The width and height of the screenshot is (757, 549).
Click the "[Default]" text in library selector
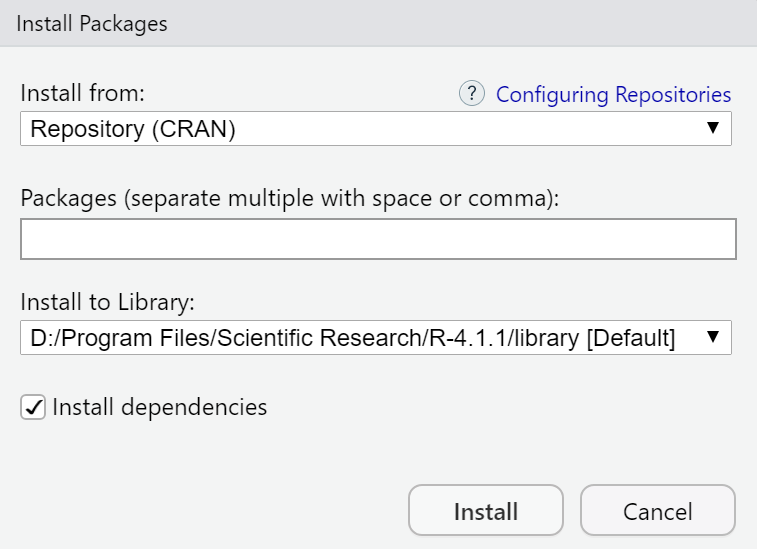(x=630, y=339)
